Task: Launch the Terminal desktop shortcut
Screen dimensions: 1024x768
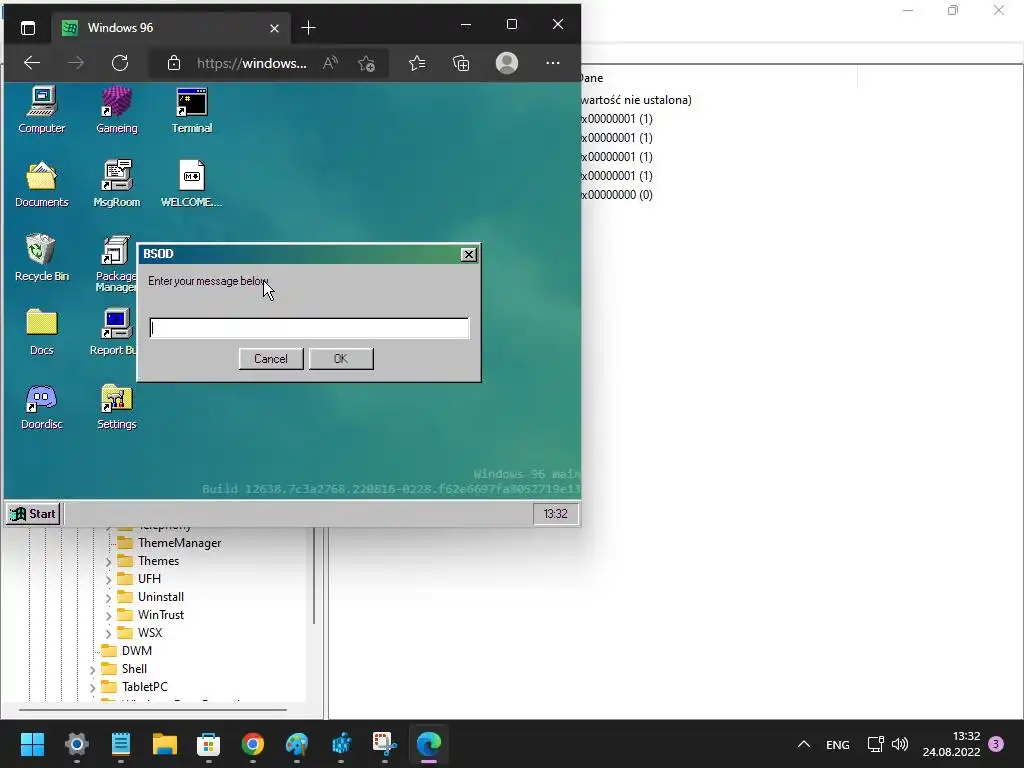Action: tap(192, 110)
